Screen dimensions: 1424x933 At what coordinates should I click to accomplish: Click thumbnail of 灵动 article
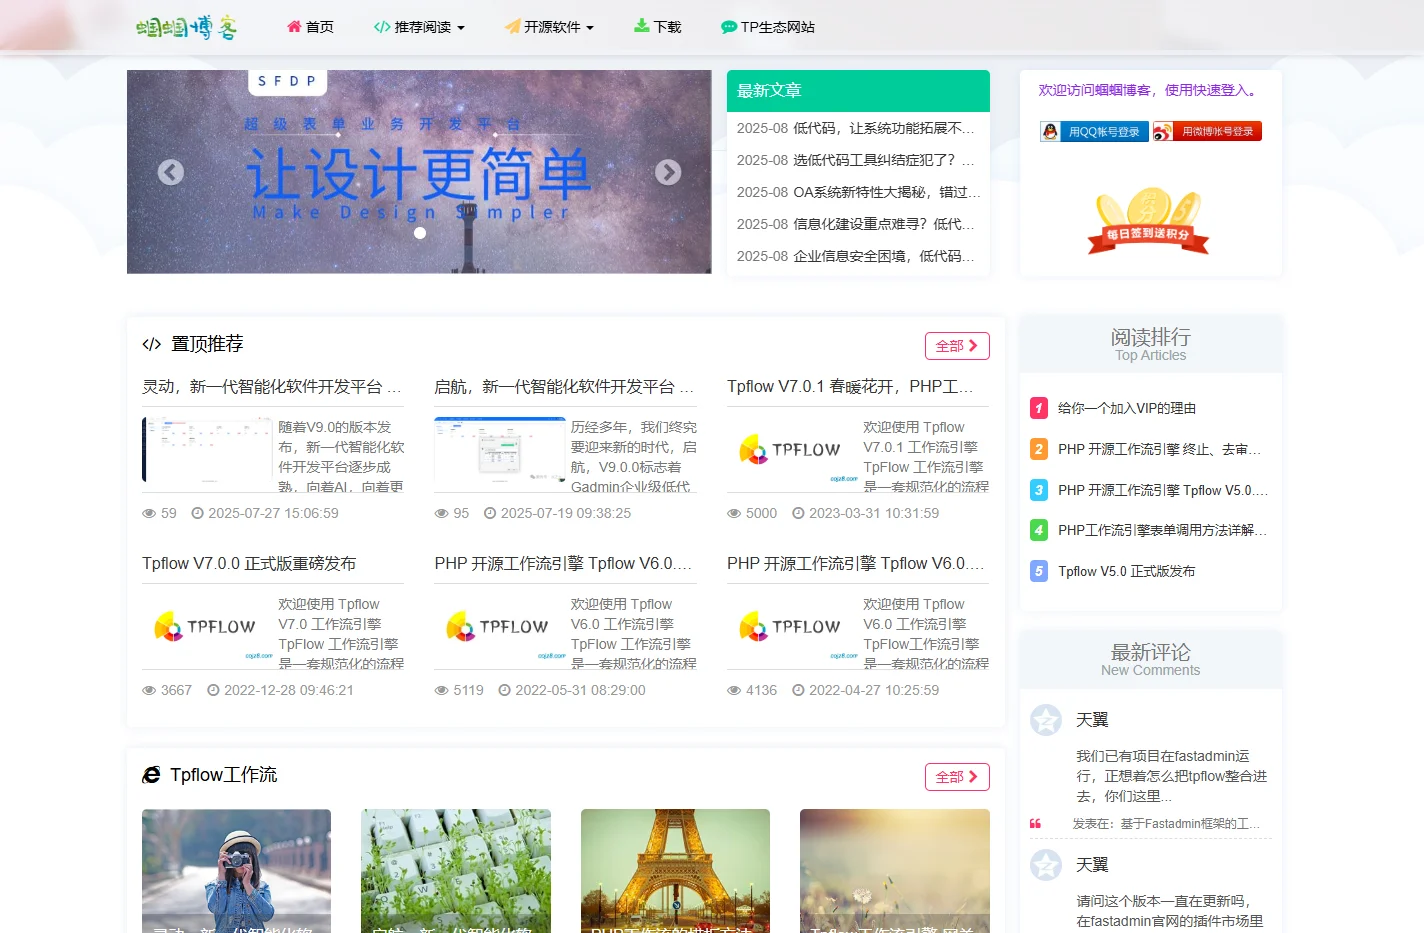pyautogui.click(x=207, y=450)
